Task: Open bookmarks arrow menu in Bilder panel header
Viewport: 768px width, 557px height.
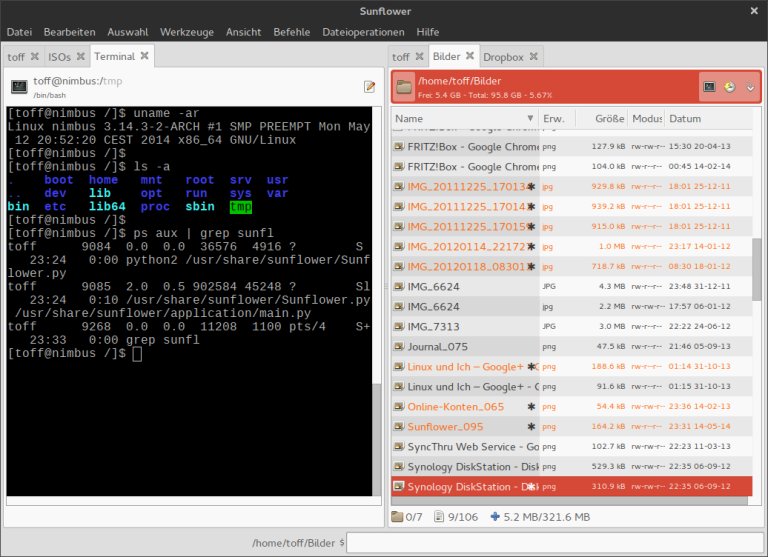Action: click(x=750, y=87)
